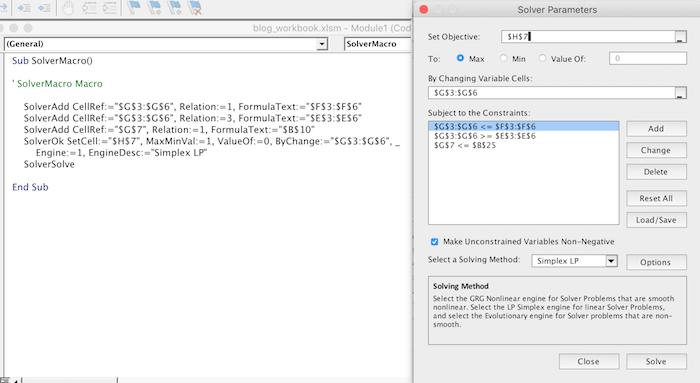Viewport: 700px width, 383px height.
Task: Click range selector icon for Set Objective
Action: click(x=680, y=37)
